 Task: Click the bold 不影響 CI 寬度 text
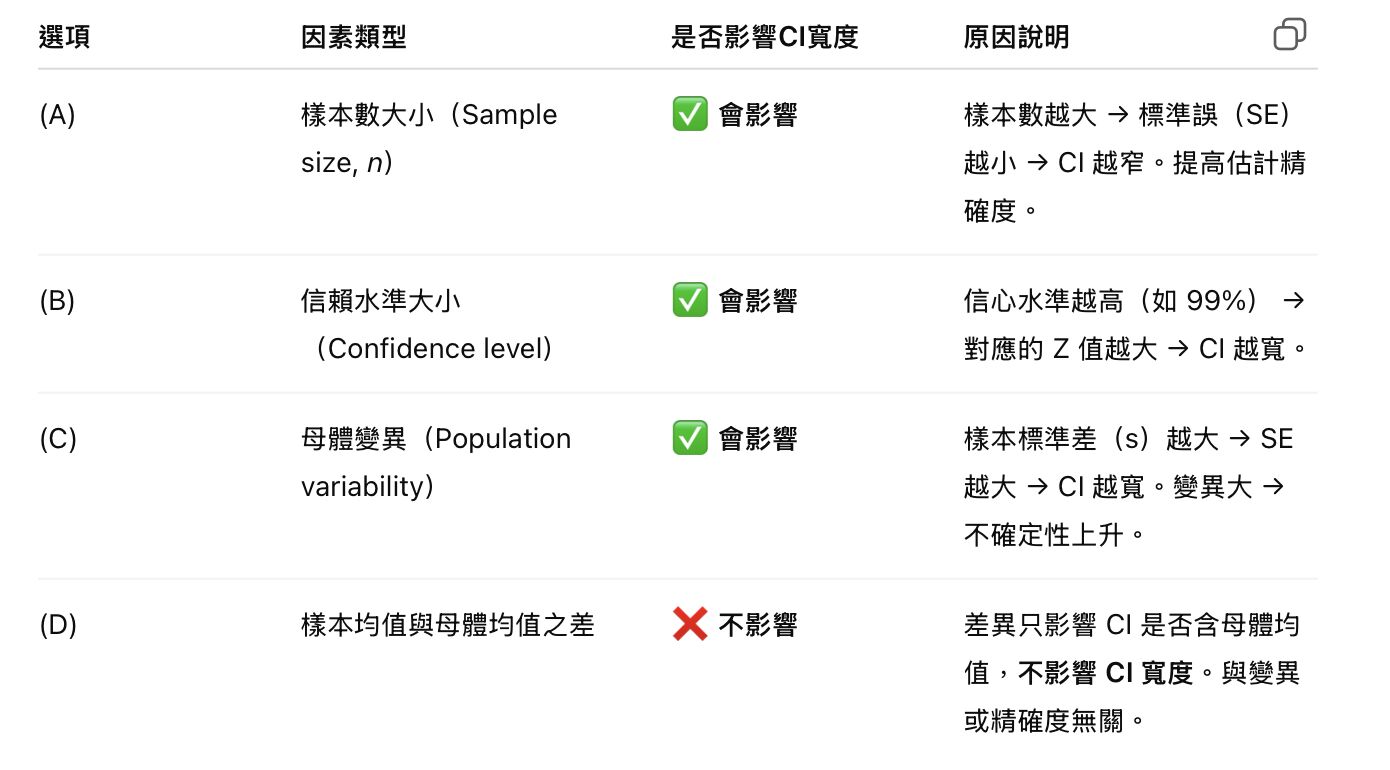click(1106, 673)
